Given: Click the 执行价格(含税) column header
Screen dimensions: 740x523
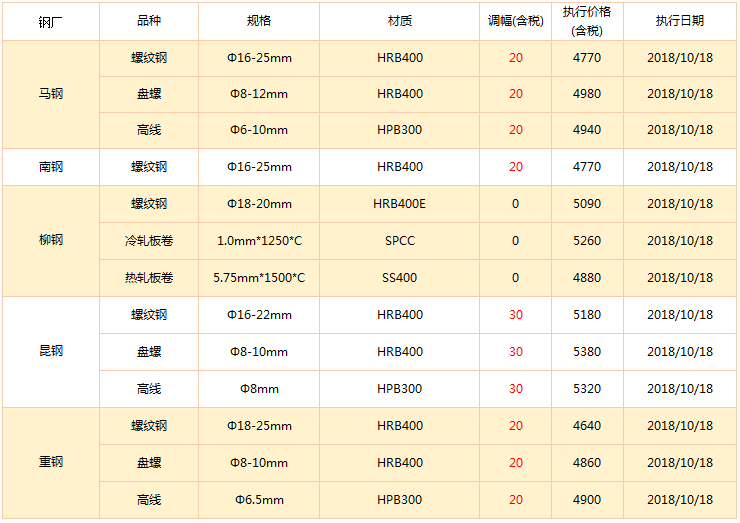Looking at the screenshot, I should click(x=587, y=21).
